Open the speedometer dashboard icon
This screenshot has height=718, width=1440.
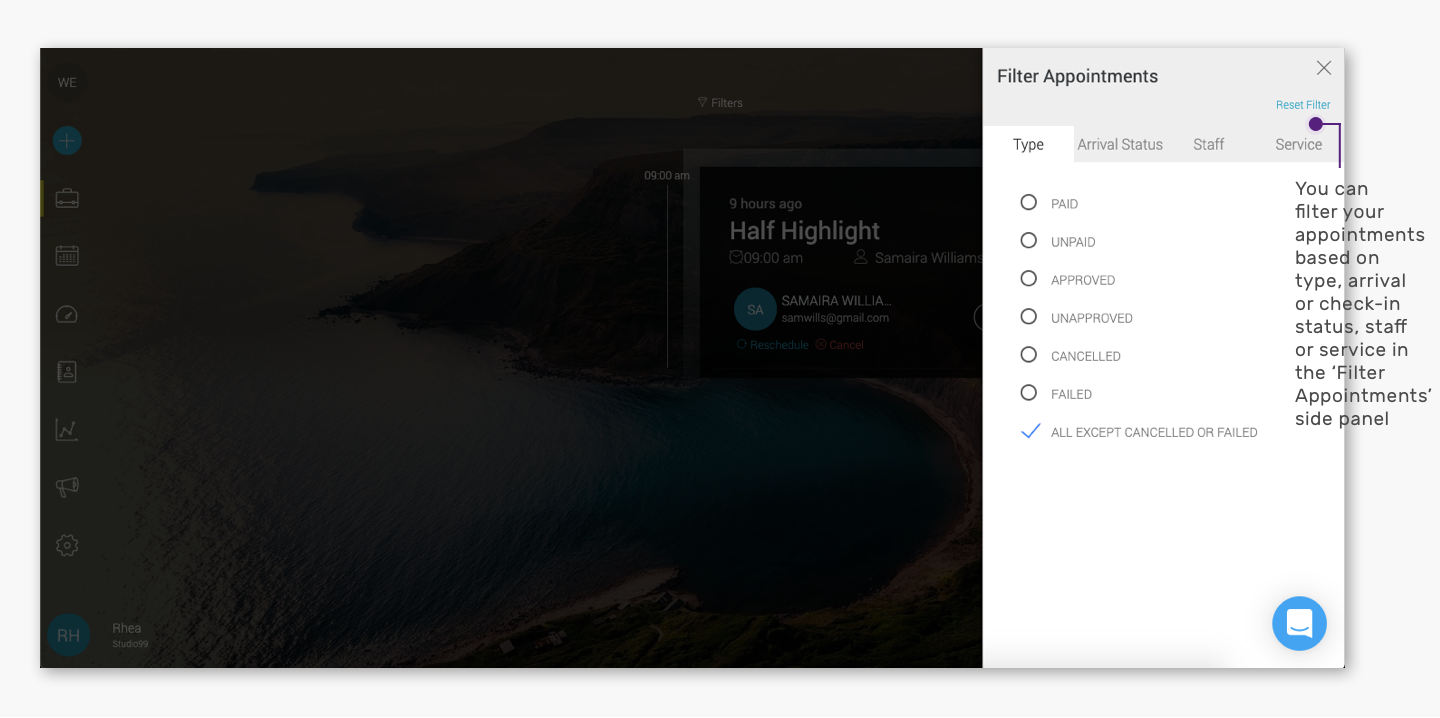pos(67,314)
